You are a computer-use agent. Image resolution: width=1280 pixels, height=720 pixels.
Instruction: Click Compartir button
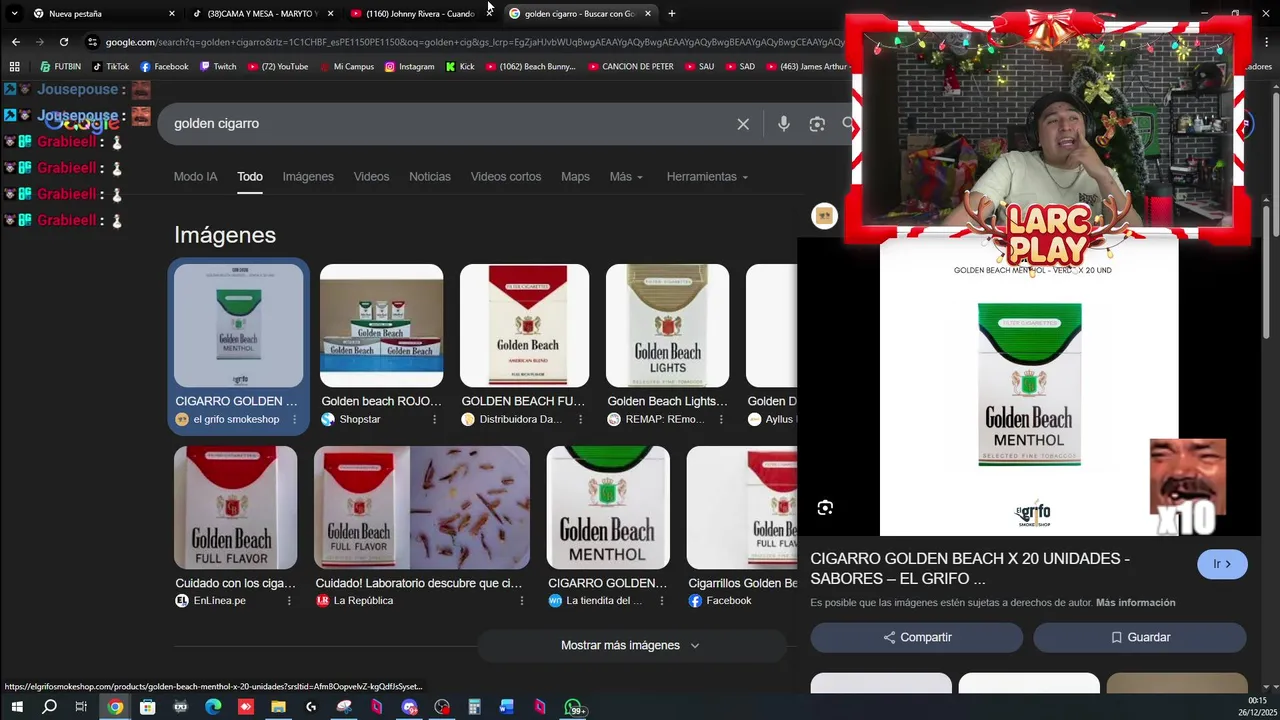click(917, 638)
